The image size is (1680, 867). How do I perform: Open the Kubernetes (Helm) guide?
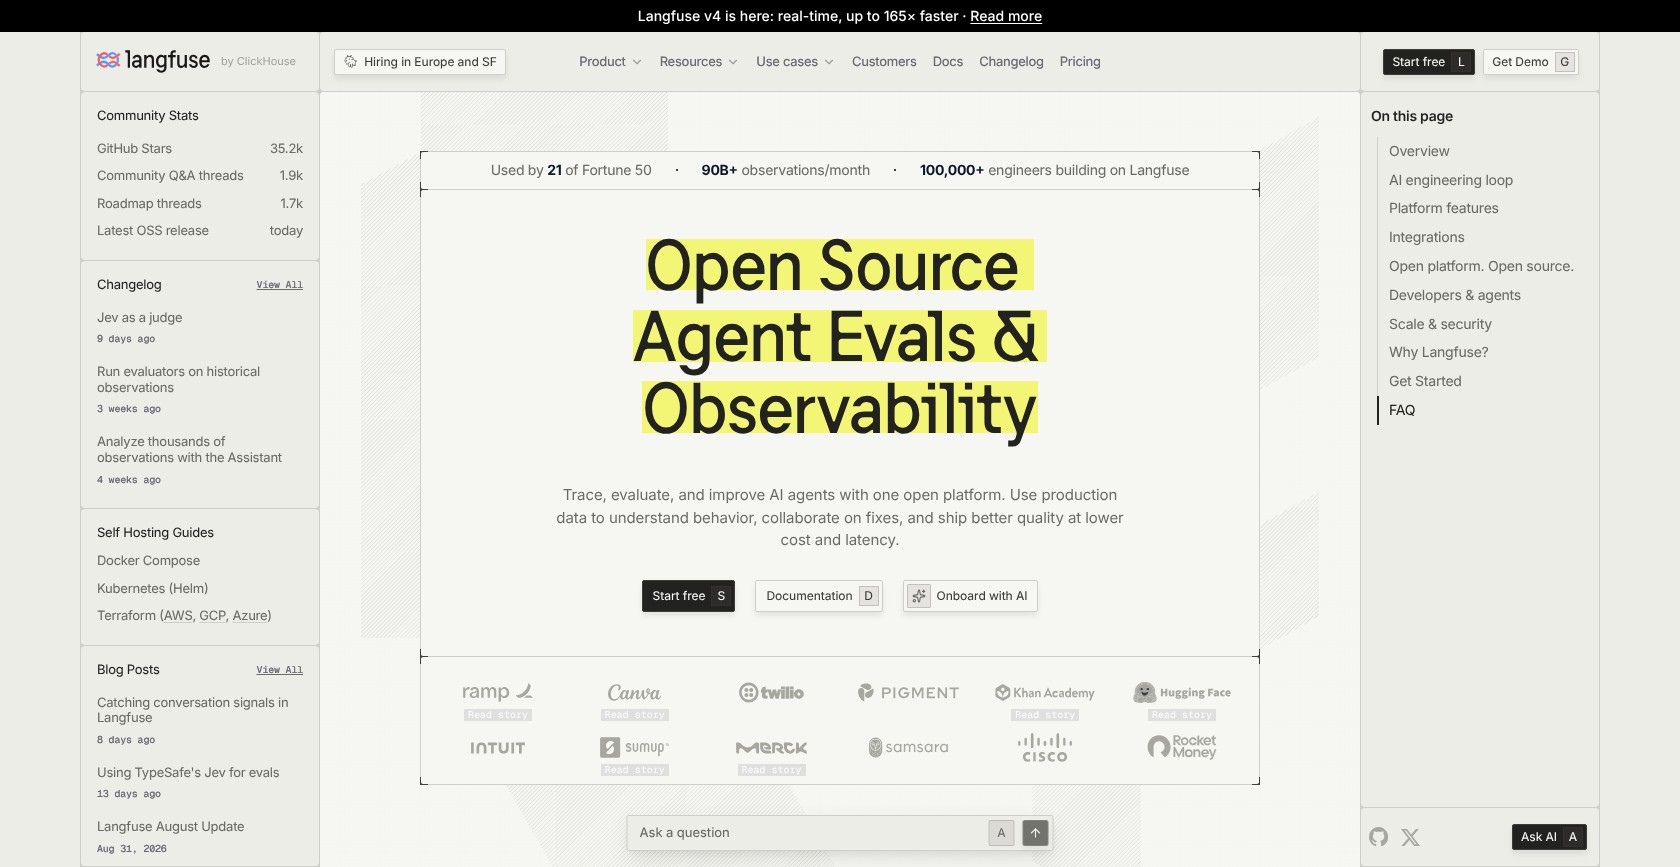coord(153,589)
